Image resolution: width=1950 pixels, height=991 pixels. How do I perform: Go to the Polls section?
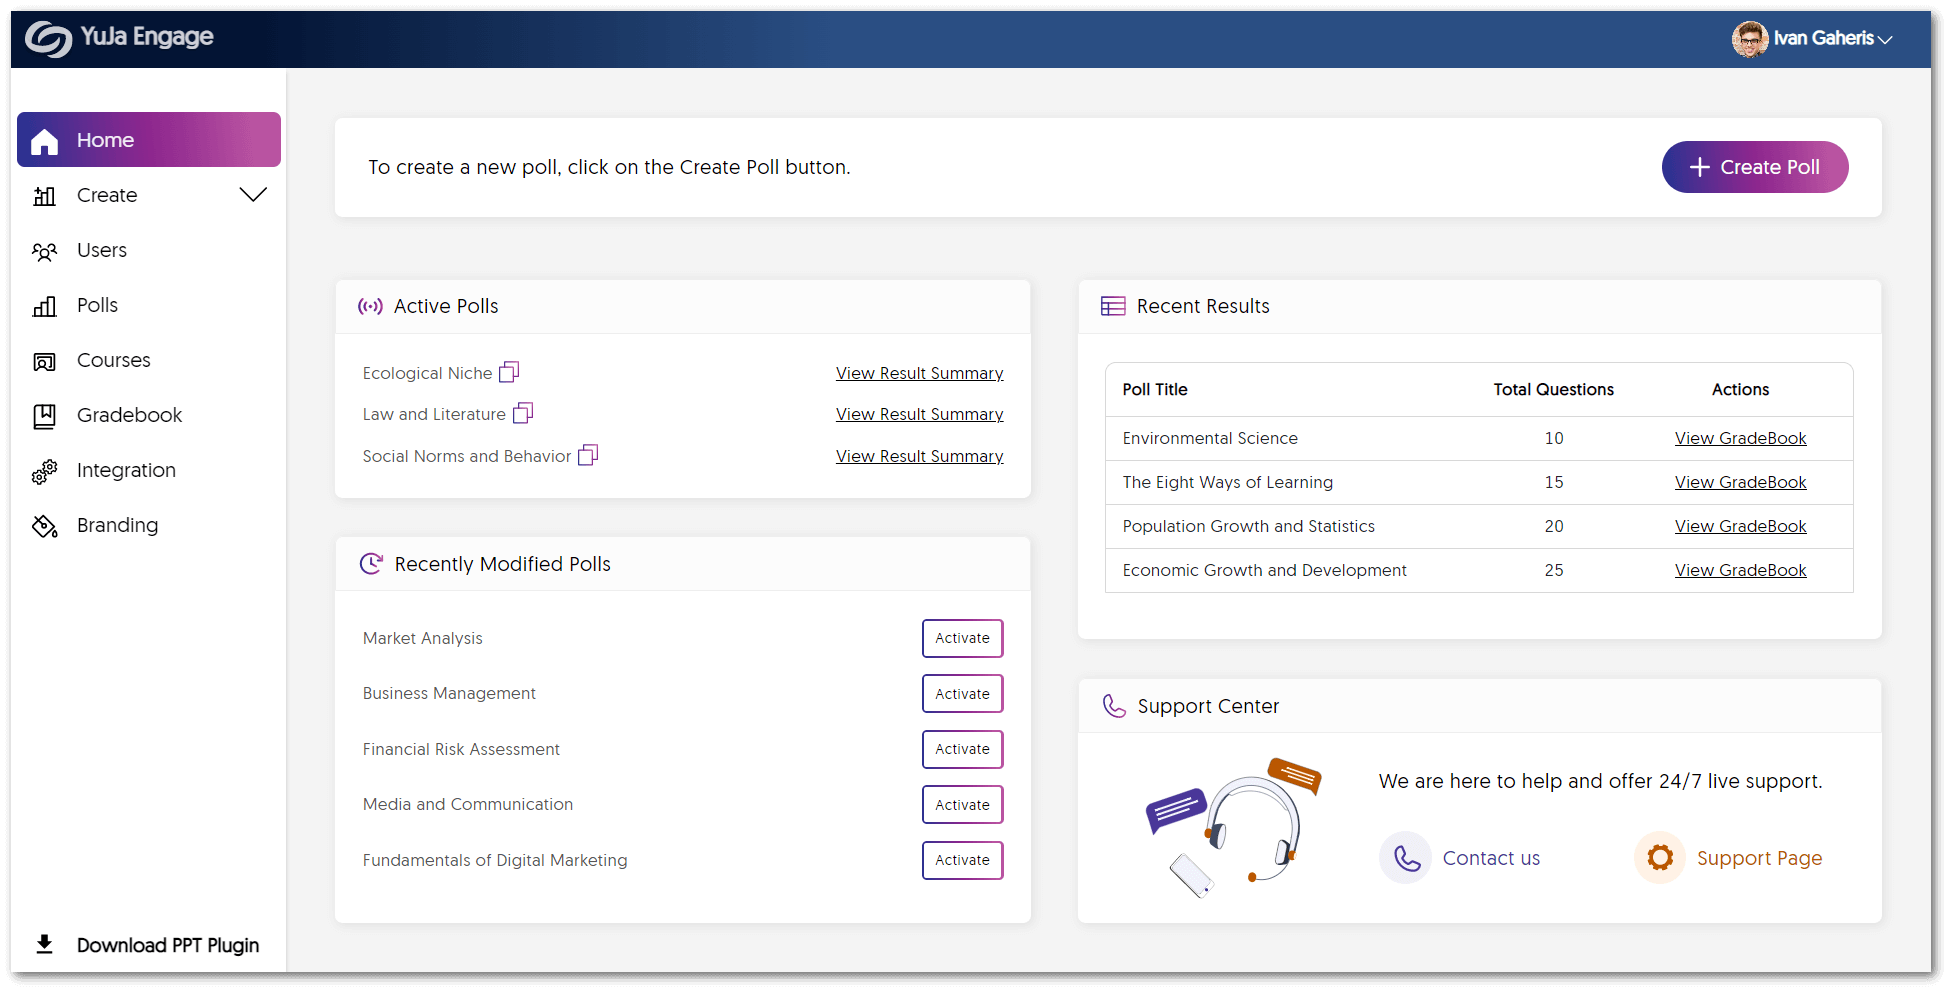[97, 305]
